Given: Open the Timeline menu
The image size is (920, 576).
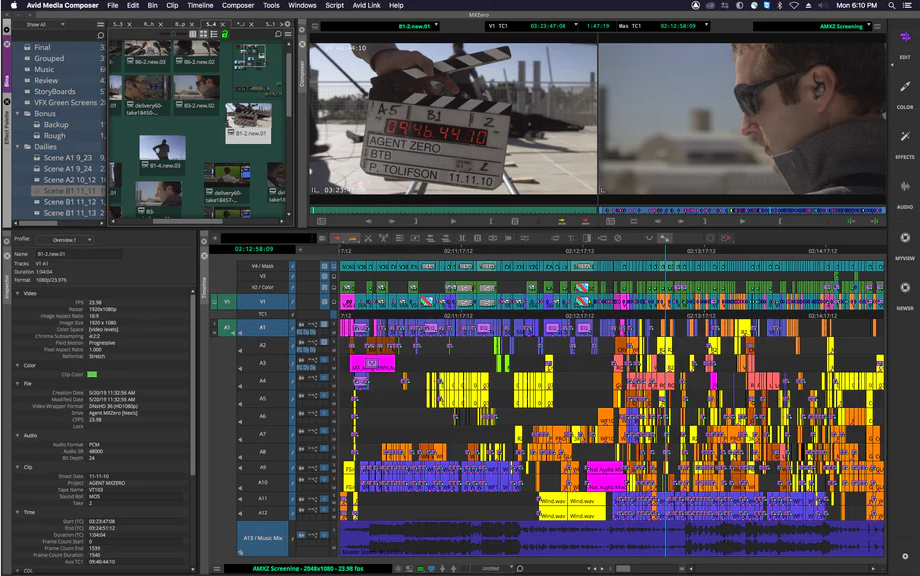Looking at the screenshot, I should pyautogui.click(x=200, y=5).
